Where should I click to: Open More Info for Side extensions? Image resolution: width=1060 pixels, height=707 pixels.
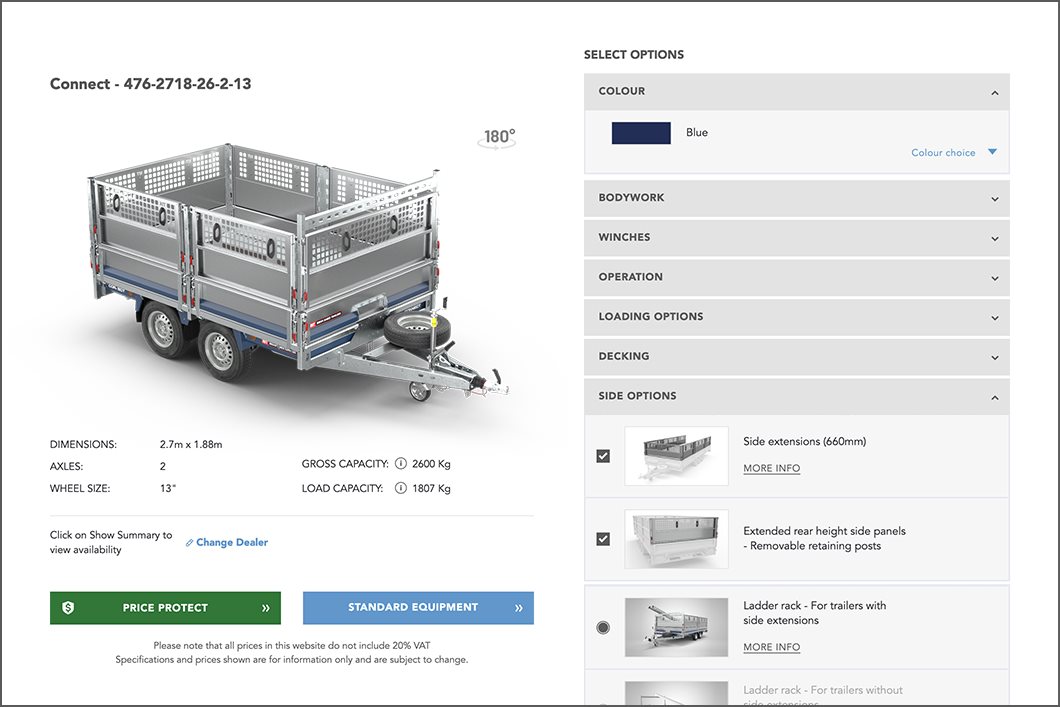[771, 468]
